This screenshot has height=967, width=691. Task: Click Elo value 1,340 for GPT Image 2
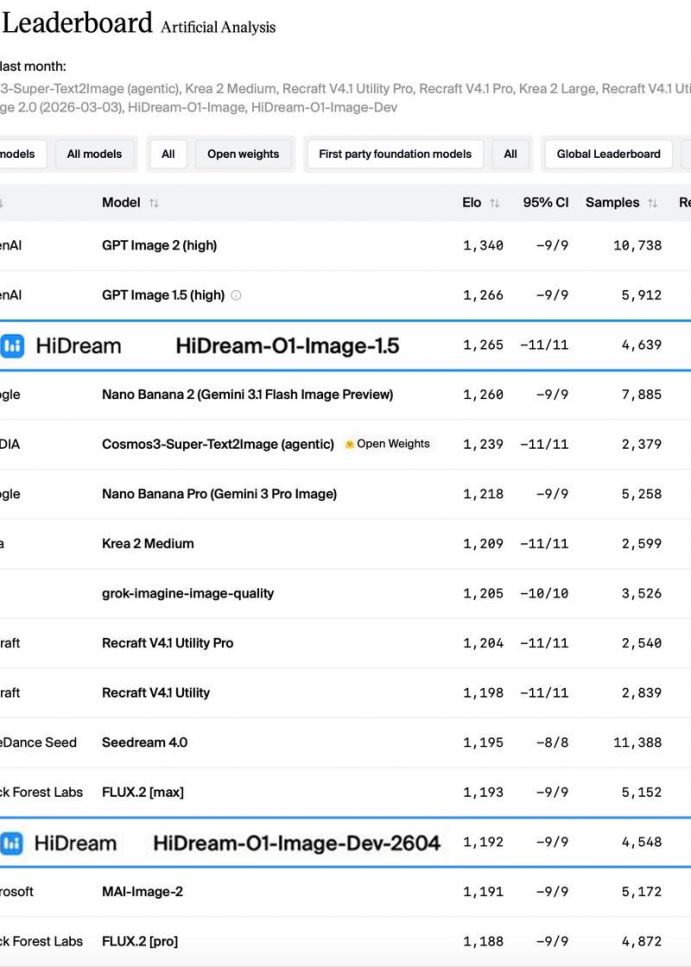point(483,245)
